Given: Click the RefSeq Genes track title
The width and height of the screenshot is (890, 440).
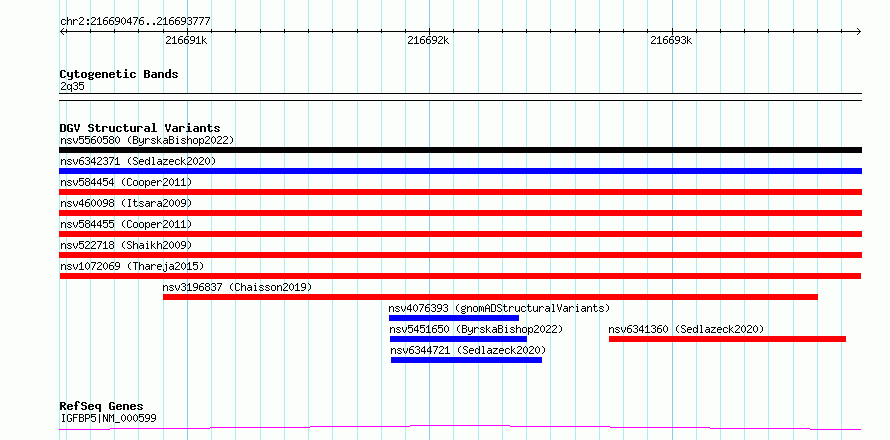Looking at the screenshot, I should (102, 406).
